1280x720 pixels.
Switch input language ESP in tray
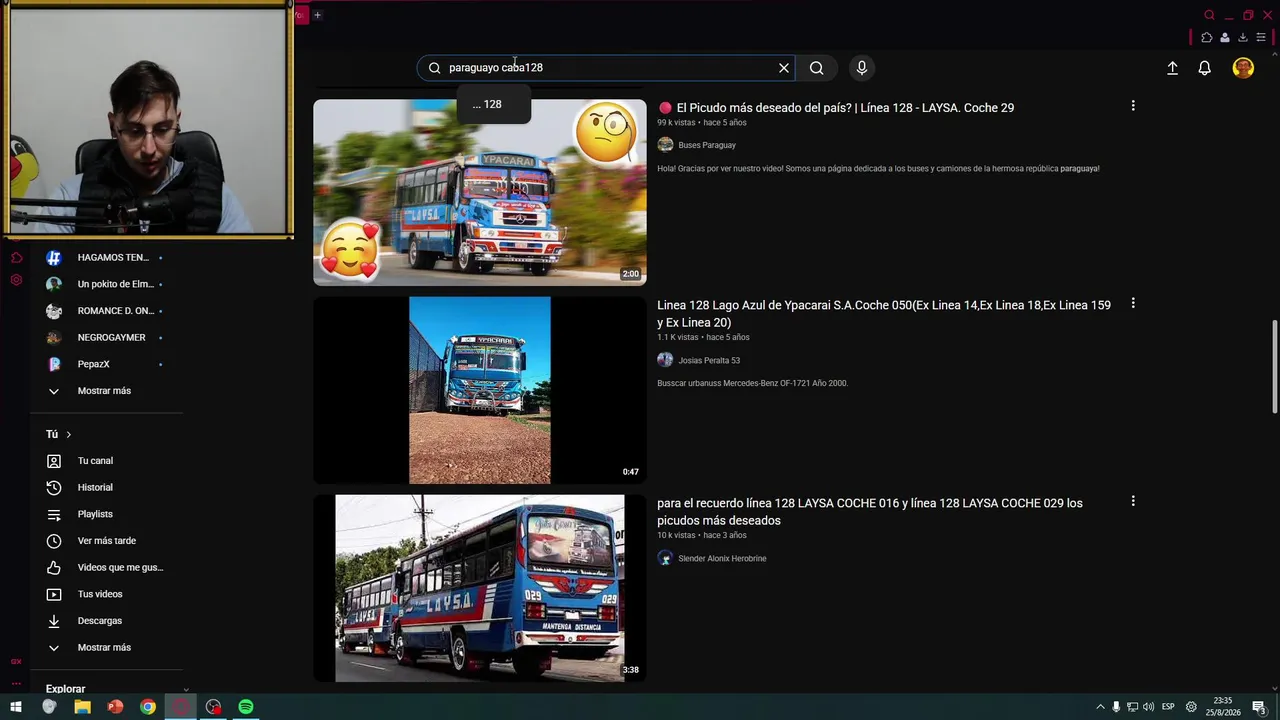[1168, 707]
